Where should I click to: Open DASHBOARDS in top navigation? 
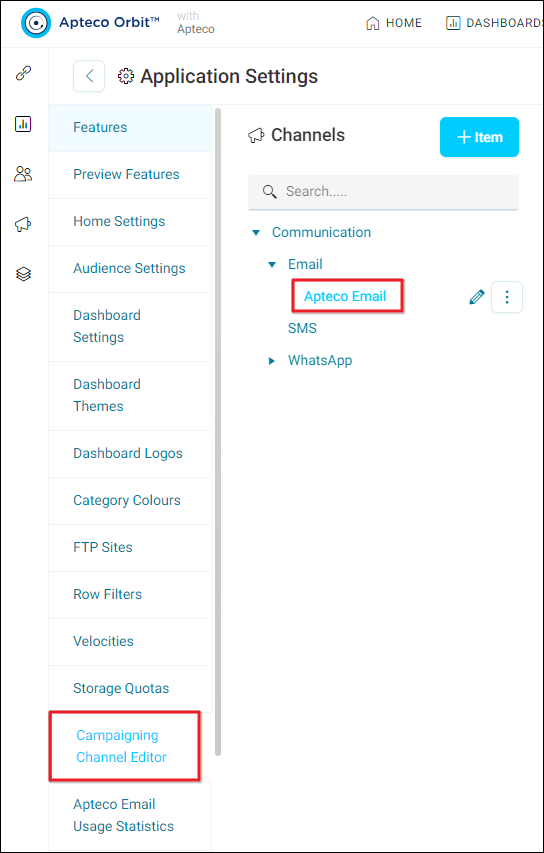pos(494,23)
